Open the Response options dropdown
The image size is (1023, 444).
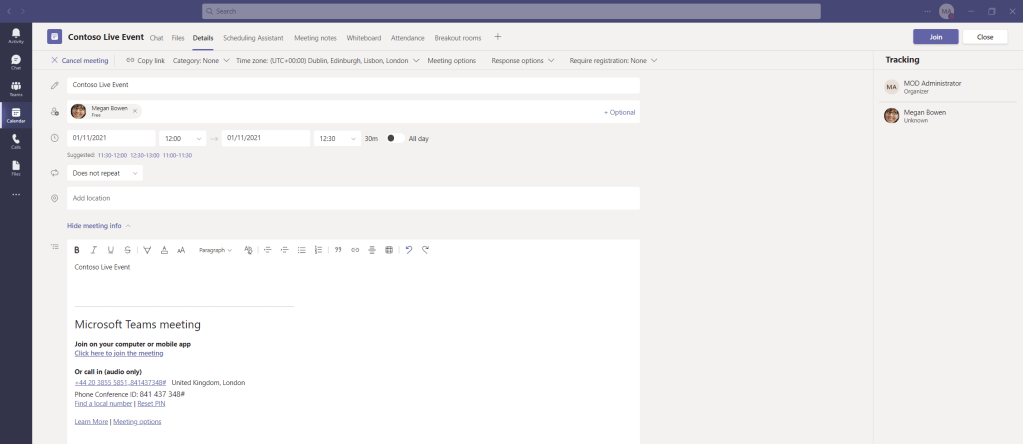click(x=522, y=60)
